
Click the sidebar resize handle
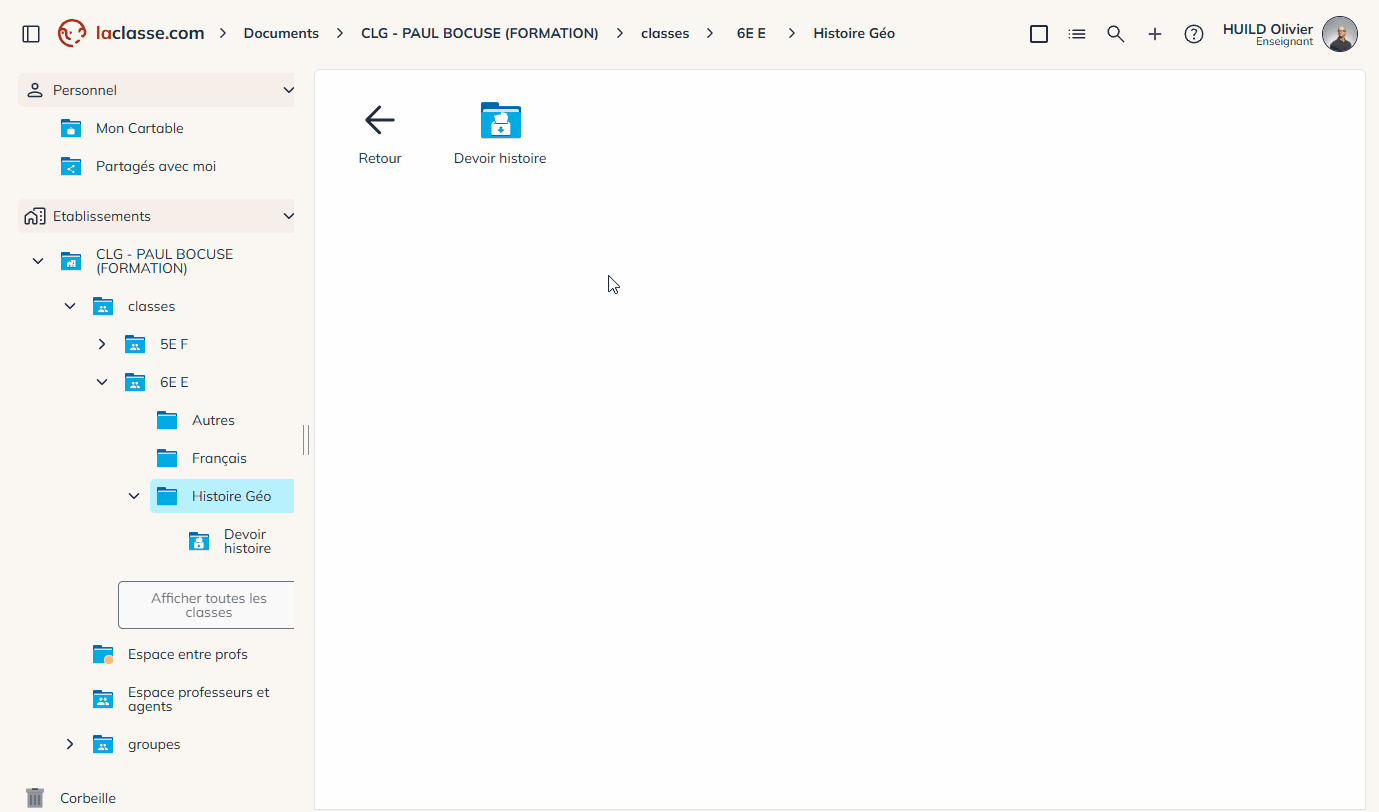tap(306, 440)
